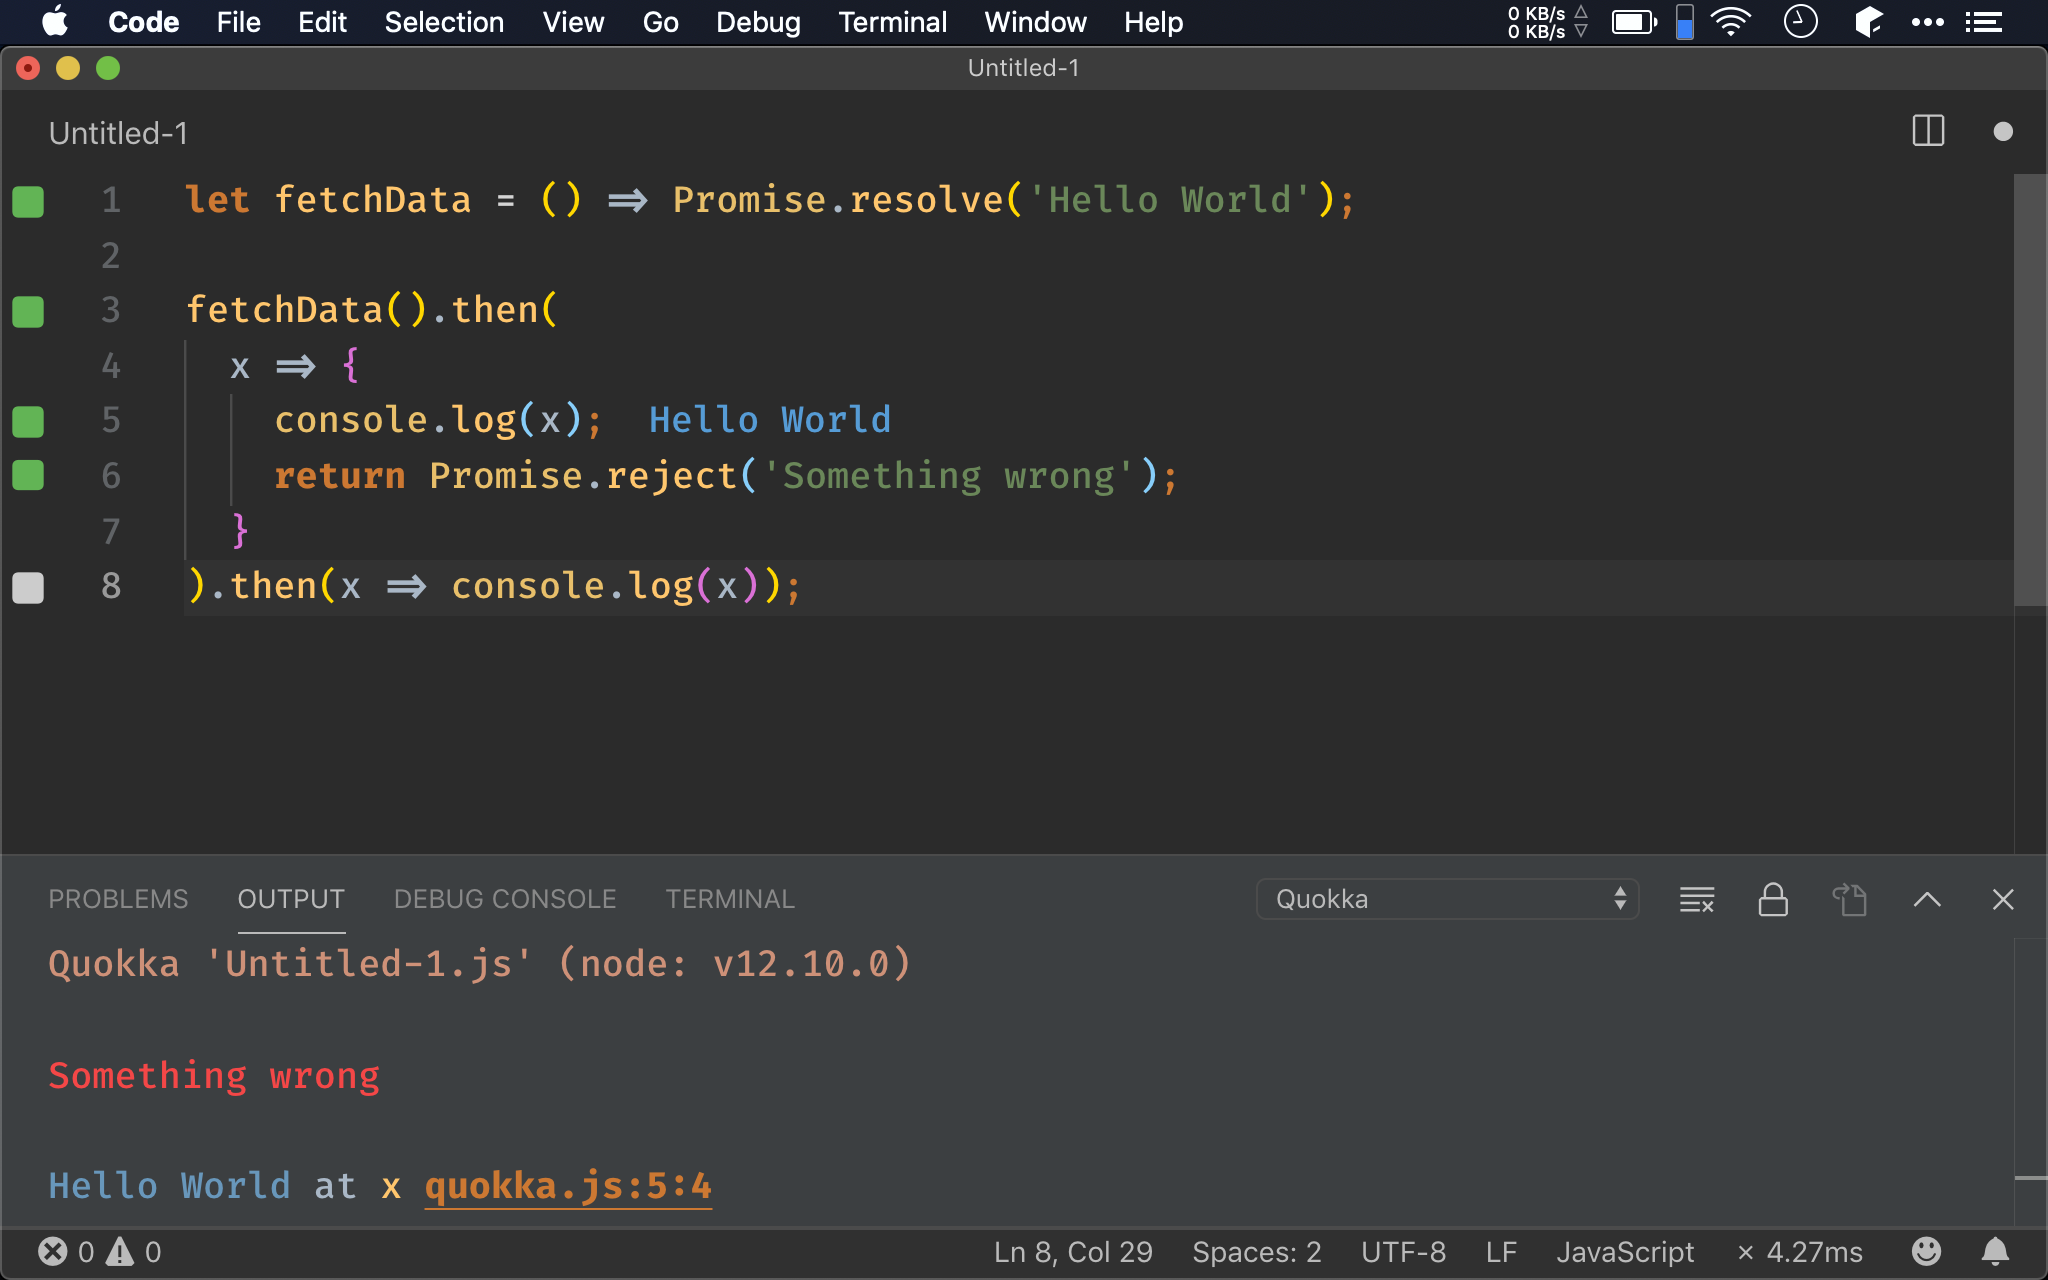This screenshot has width=2048, height=1280.
Task: Open the Time Machine clock icon
Action: coord(1800,21)
